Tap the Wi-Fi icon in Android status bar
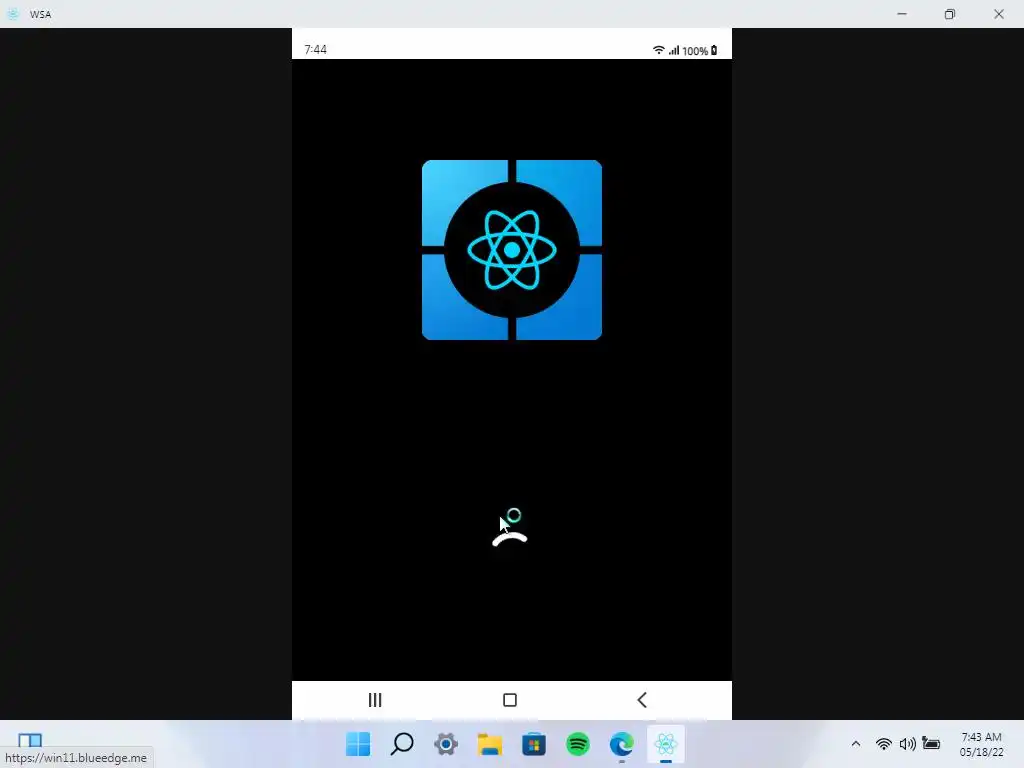1024x768 pixels. 658,50
